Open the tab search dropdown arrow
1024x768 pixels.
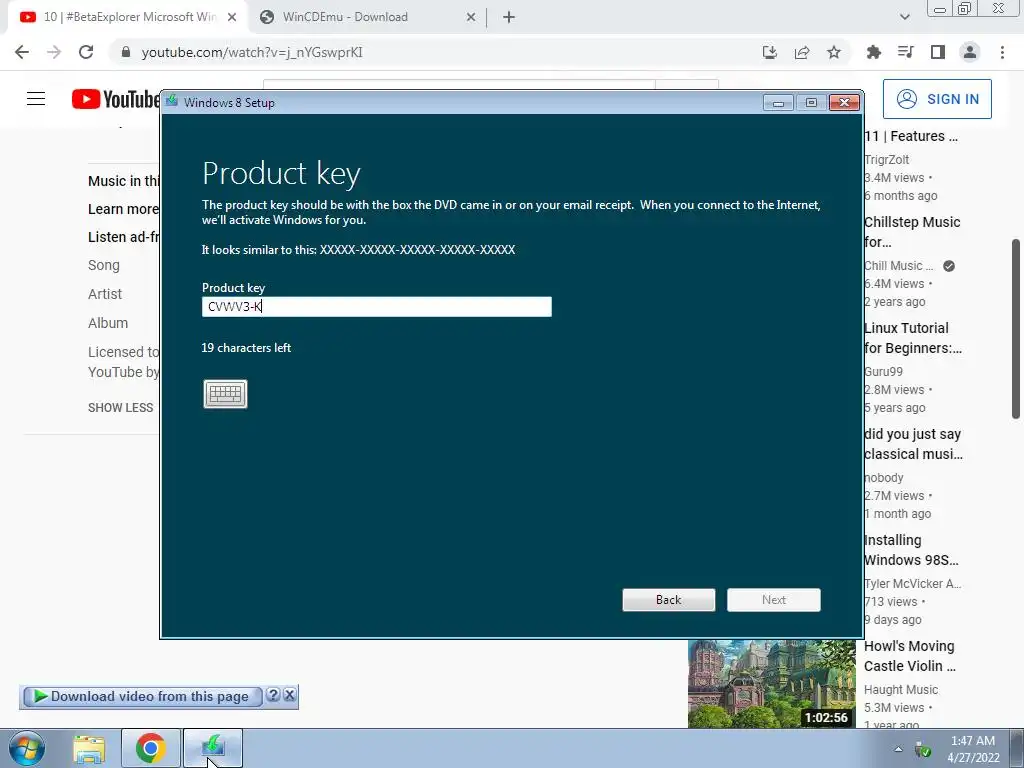(x=904, y=18)
